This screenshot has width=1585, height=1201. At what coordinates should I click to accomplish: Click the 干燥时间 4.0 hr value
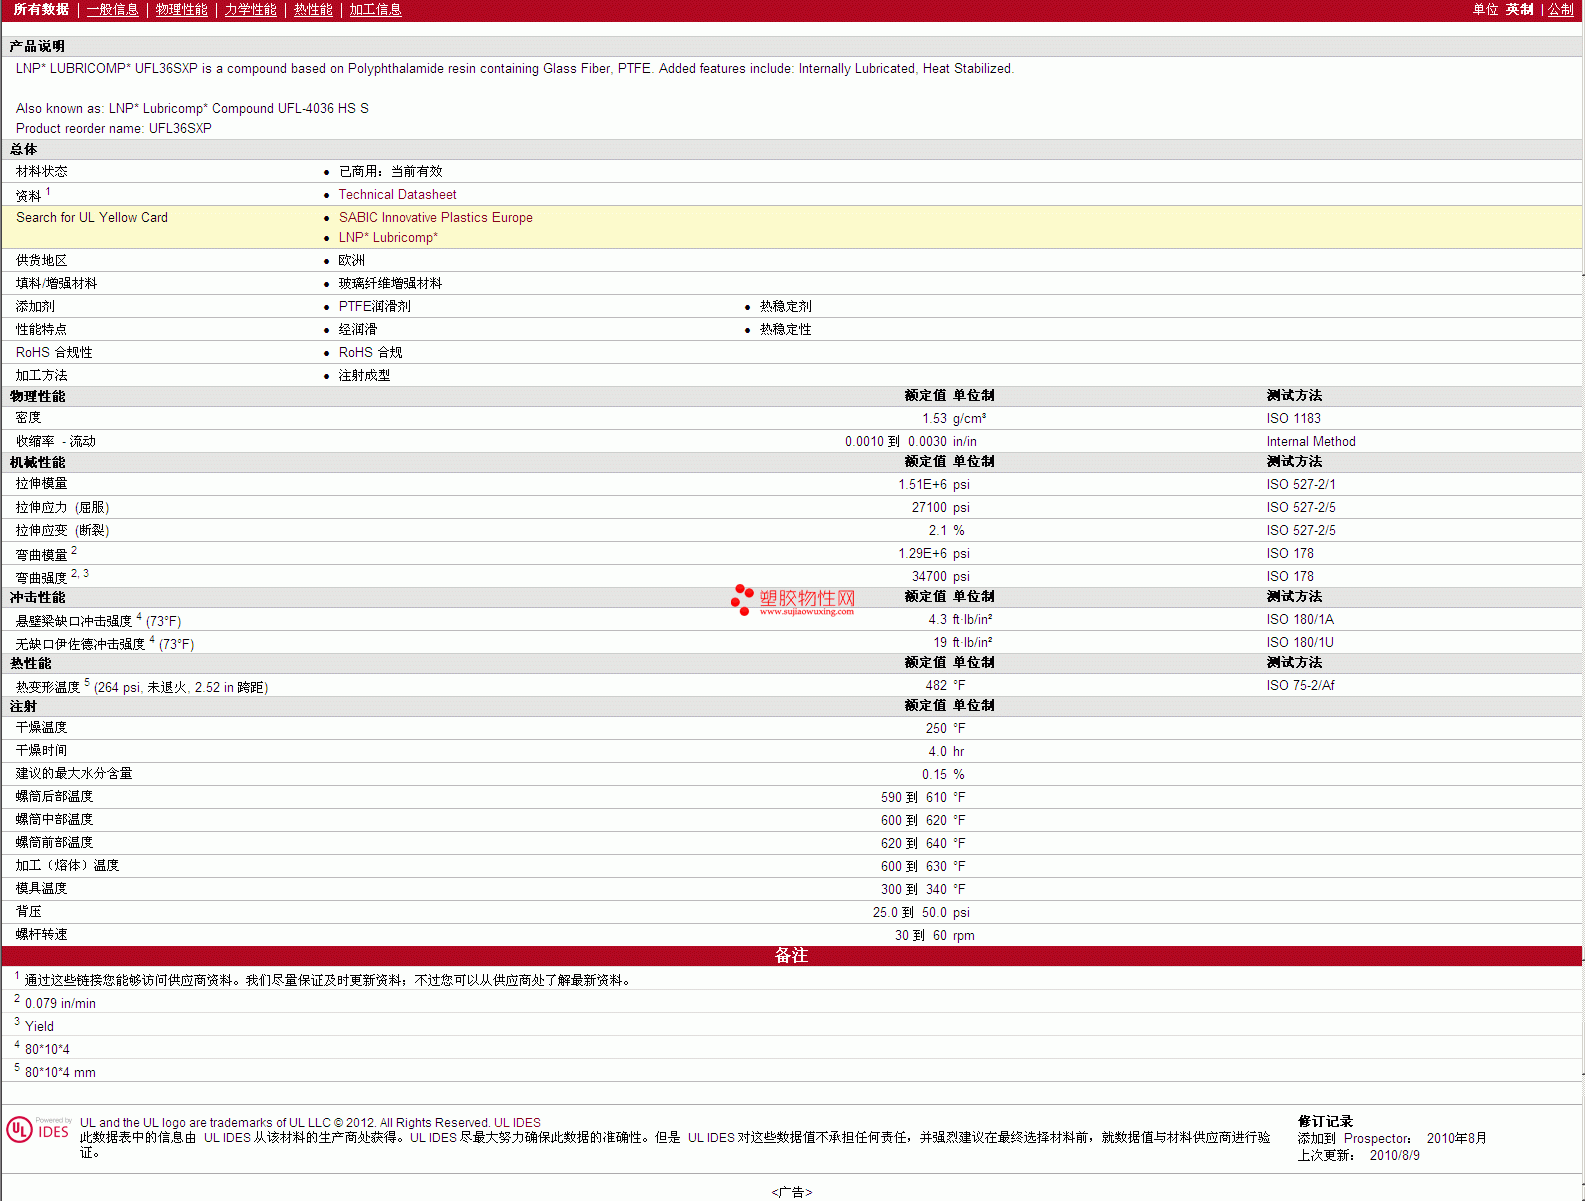[x=946, y=752]
